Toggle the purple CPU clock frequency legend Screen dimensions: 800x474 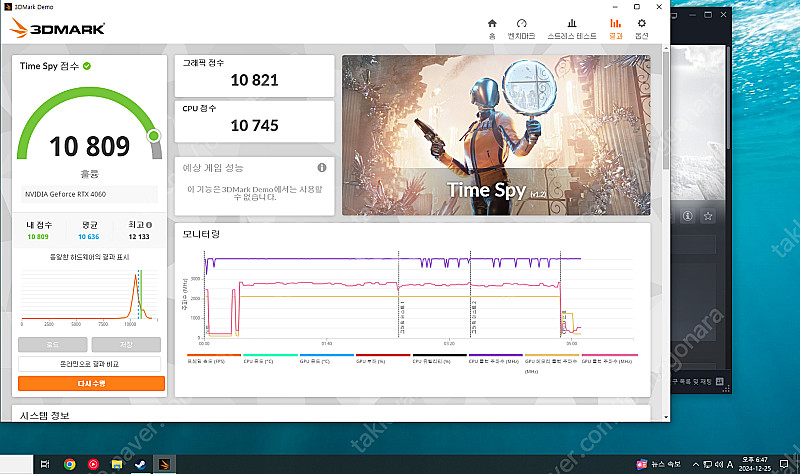tap(495, 359)
